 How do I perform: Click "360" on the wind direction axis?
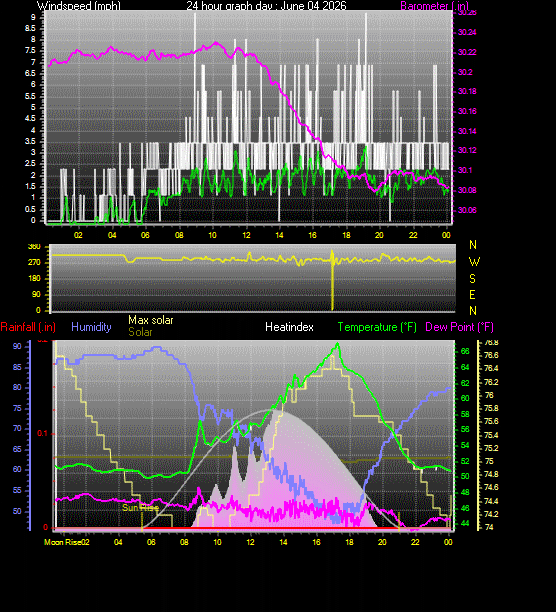coord(34,246)
